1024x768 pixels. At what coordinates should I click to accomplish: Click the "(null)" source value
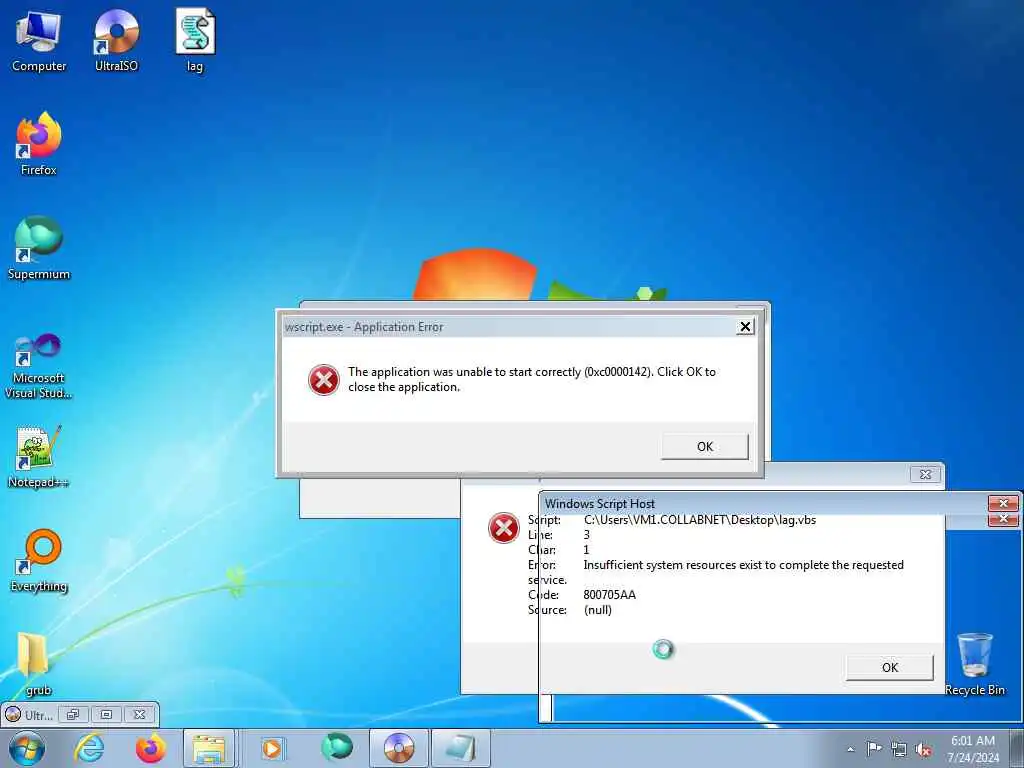point(598,610)
